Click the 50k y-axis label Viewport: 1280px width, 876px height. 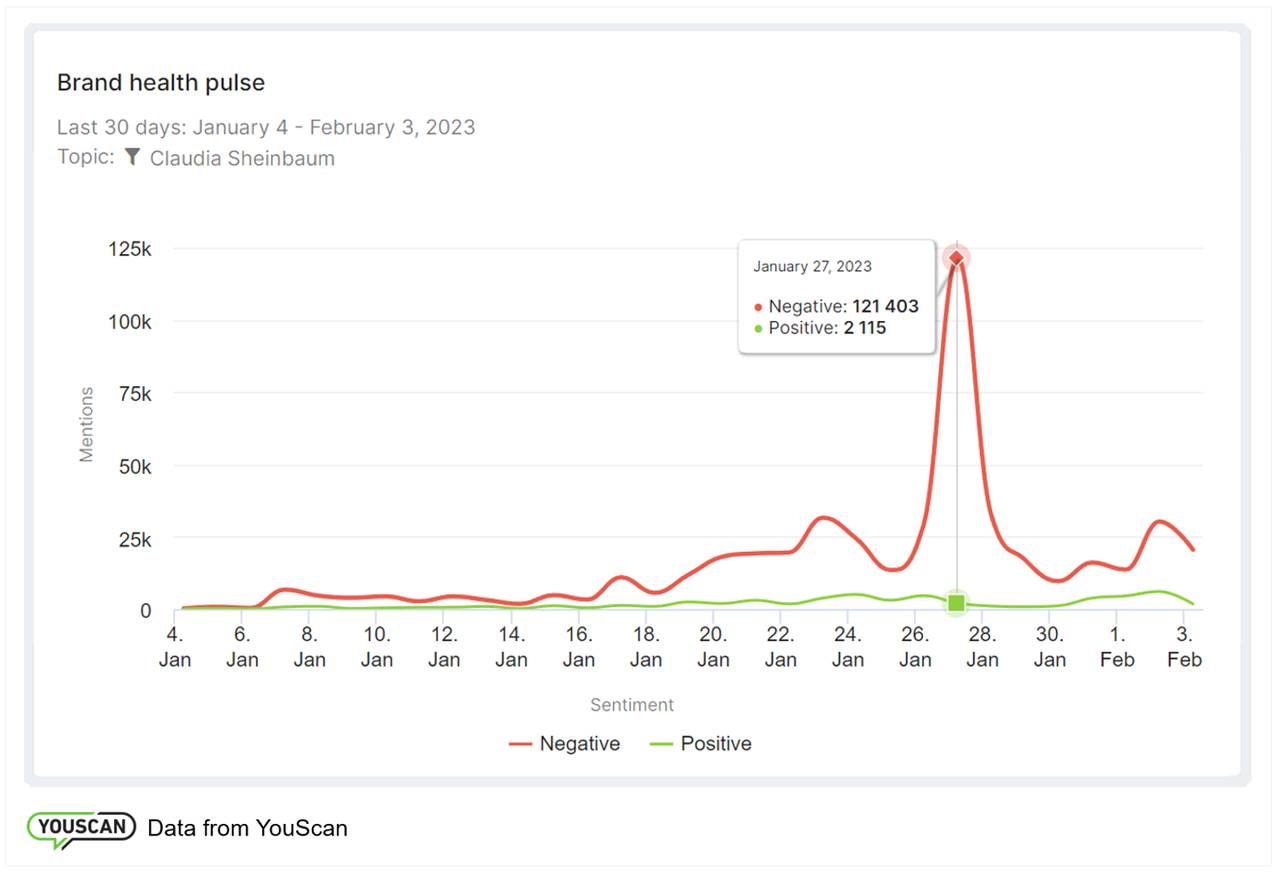133,466
